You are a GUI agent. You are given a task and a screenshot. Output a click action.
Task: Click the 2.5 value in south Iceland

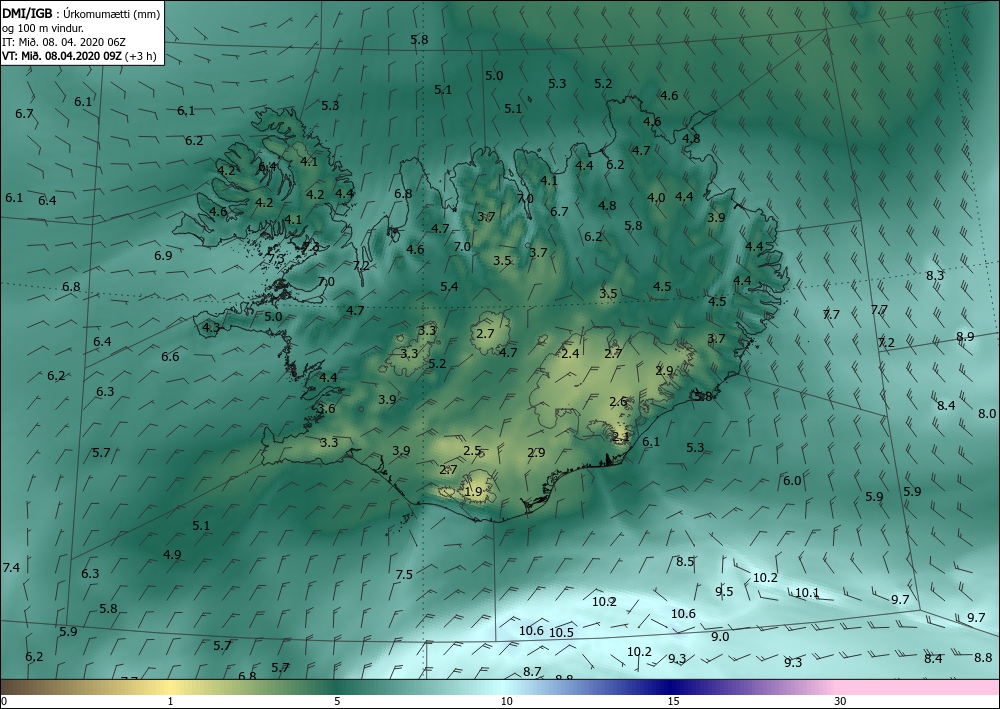tap(472, 451)
